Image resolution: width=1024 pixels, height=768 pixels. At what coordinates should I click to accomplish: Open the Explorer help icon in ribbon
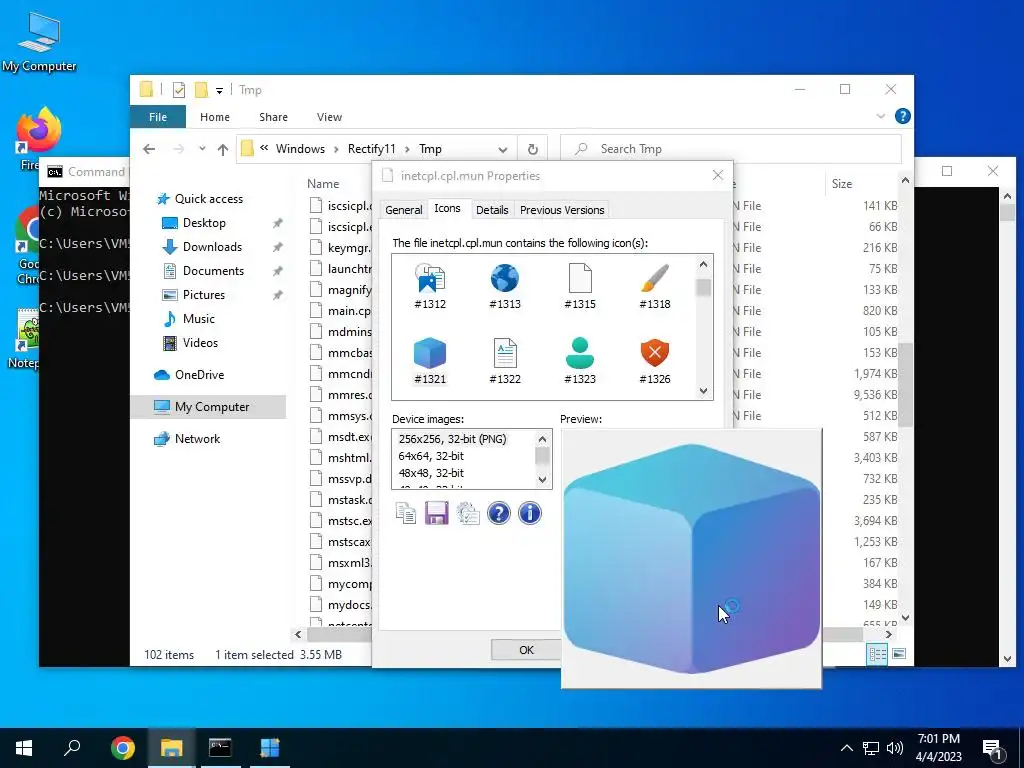(x=903, y=116)
